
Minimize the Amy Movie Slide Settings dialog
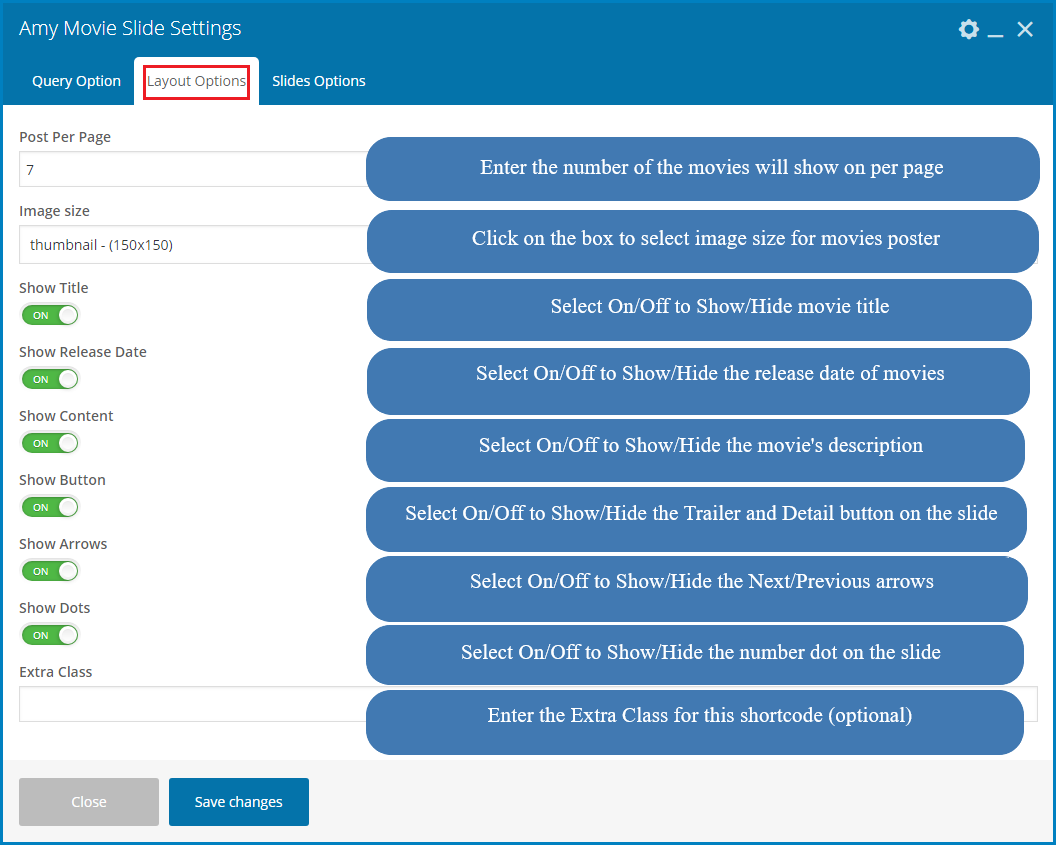(995, 32)
